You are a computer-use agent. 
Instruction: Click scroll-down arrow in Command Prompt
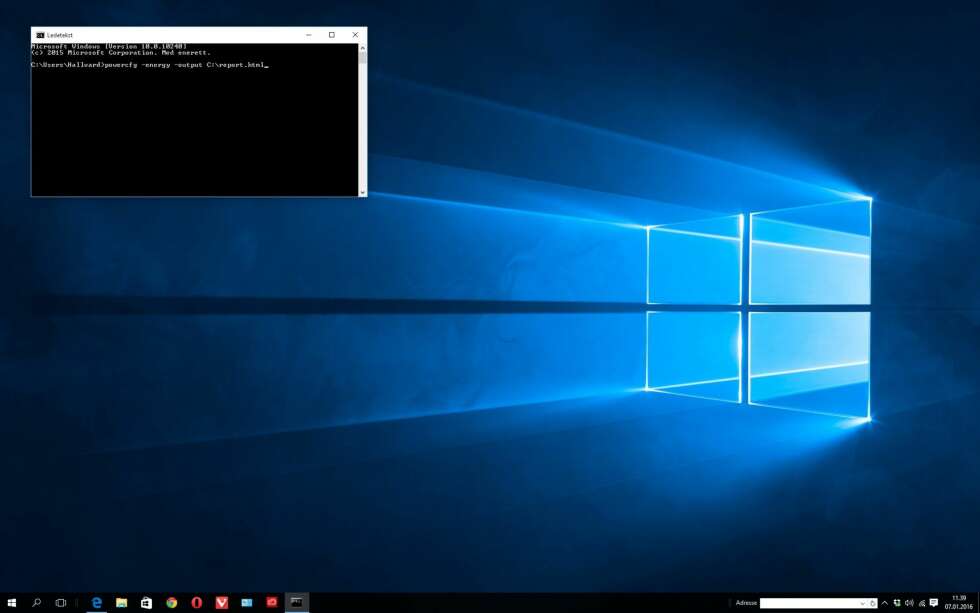pos(362,192)
